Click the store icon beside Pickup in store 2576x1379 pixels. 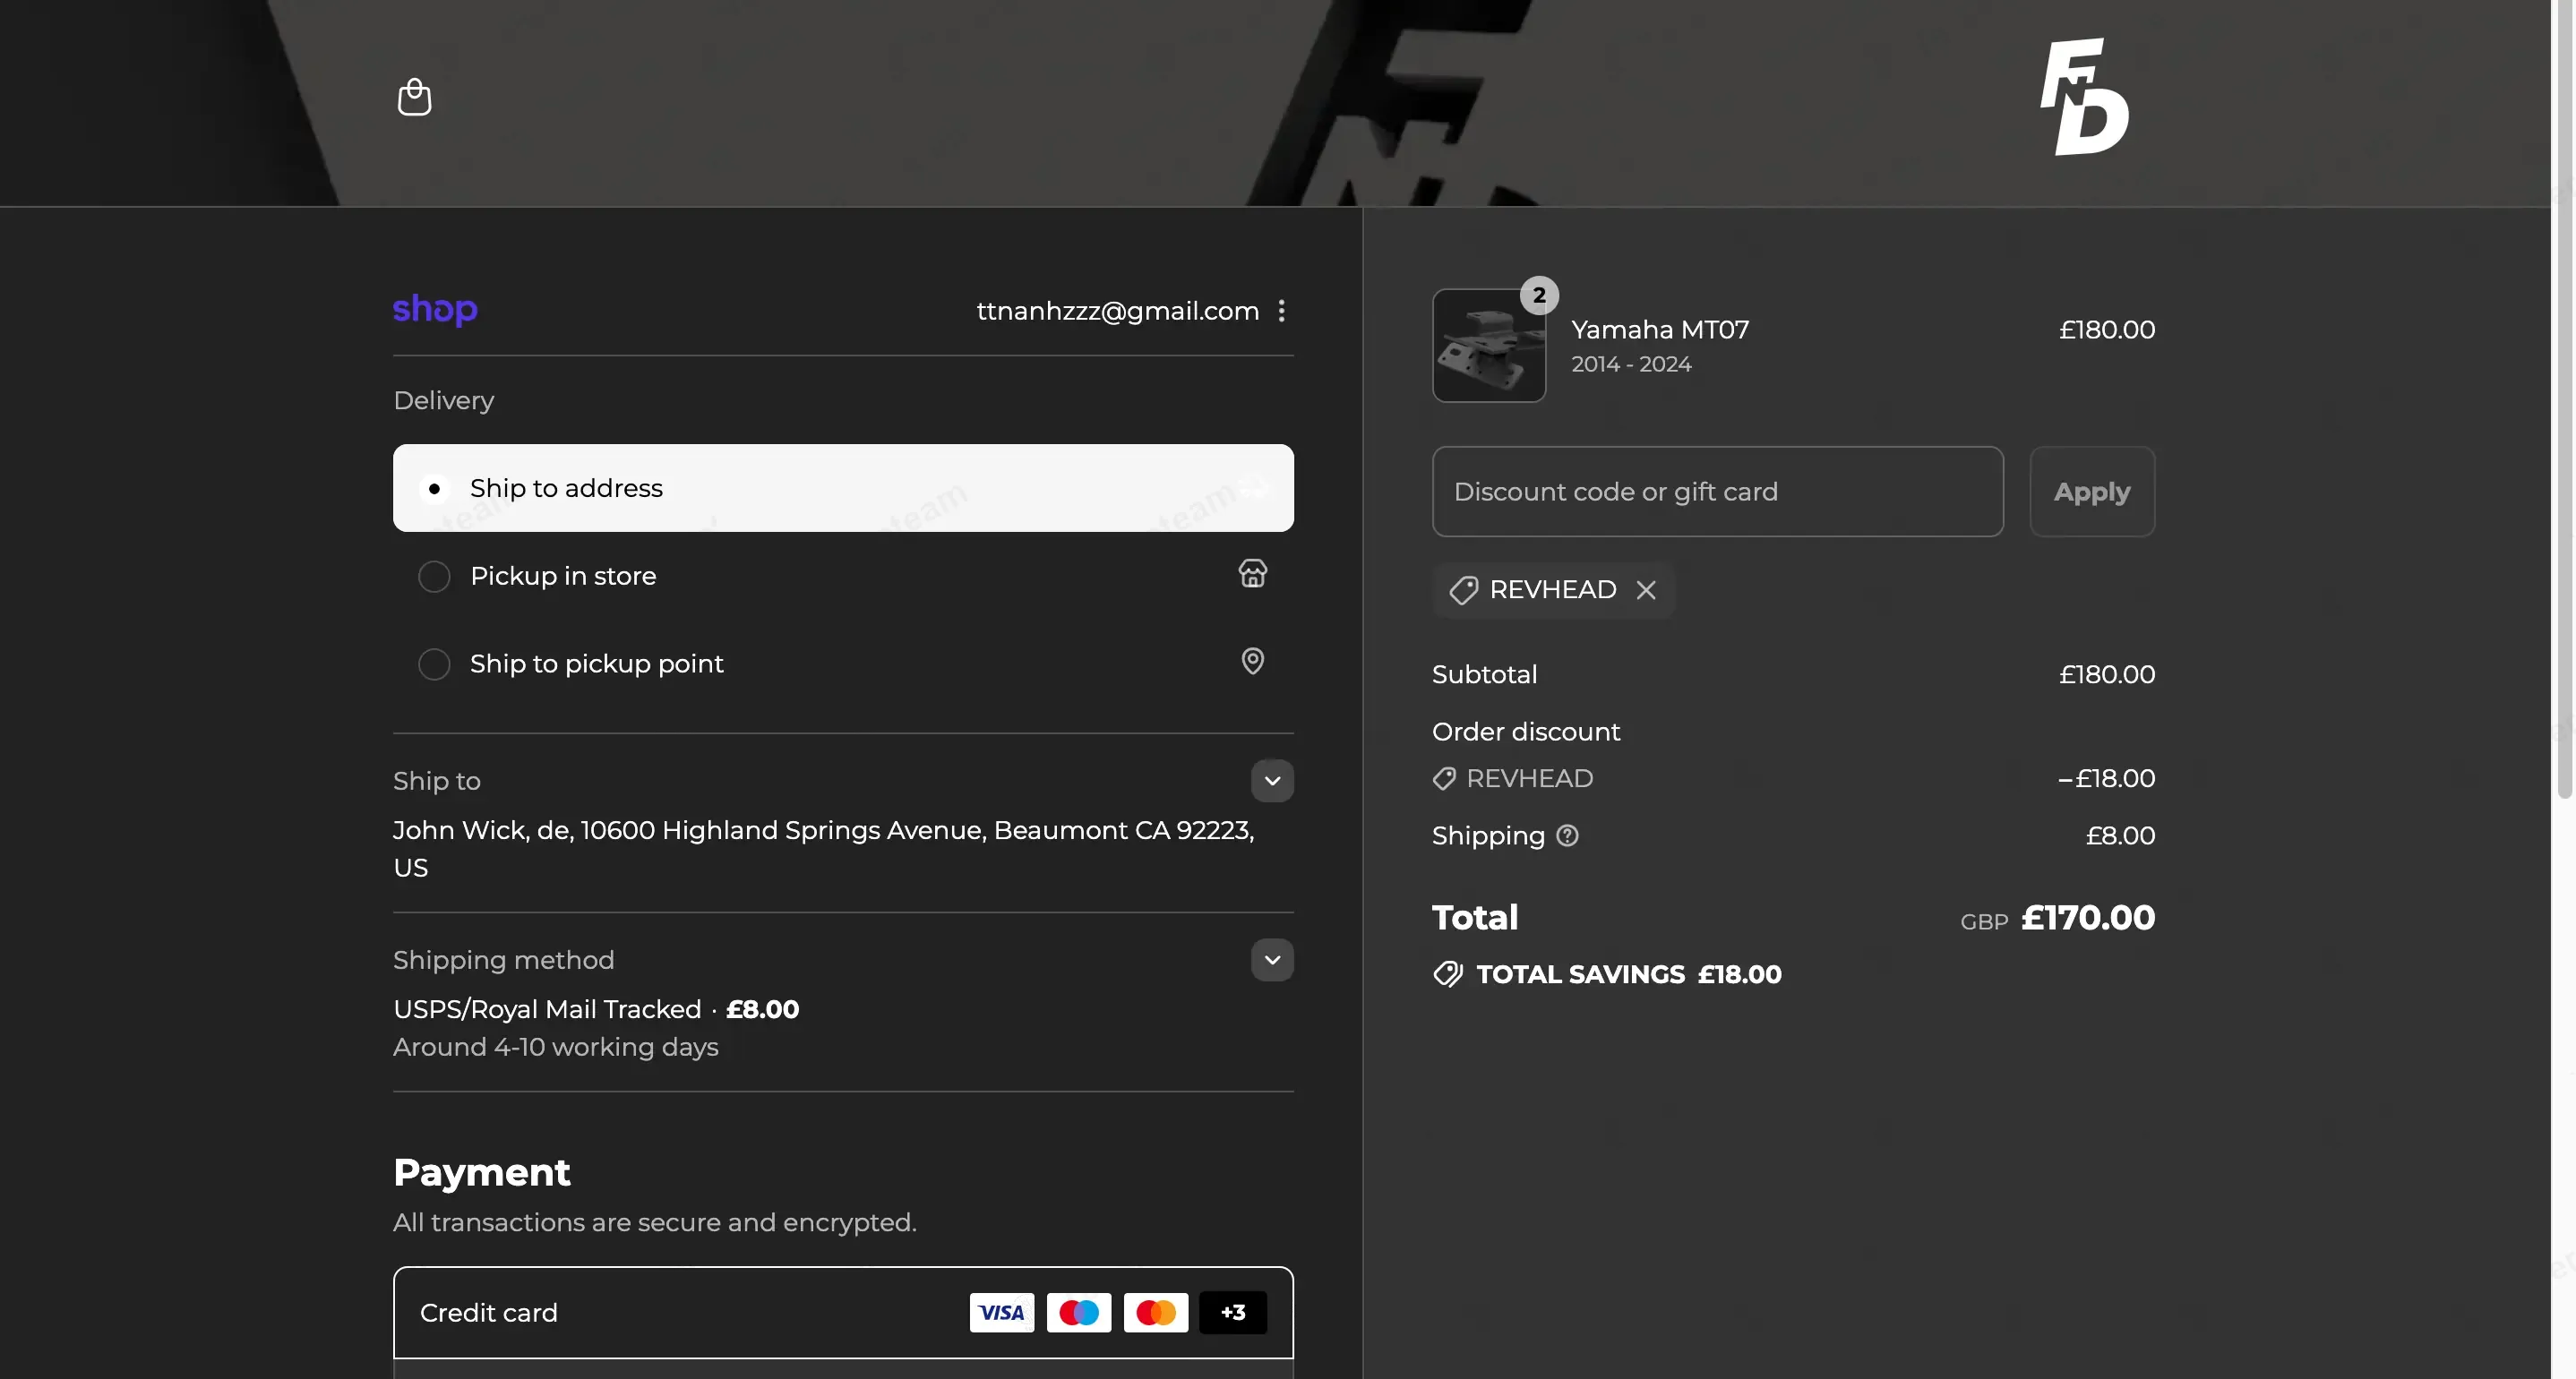(x=1252, y=574)
